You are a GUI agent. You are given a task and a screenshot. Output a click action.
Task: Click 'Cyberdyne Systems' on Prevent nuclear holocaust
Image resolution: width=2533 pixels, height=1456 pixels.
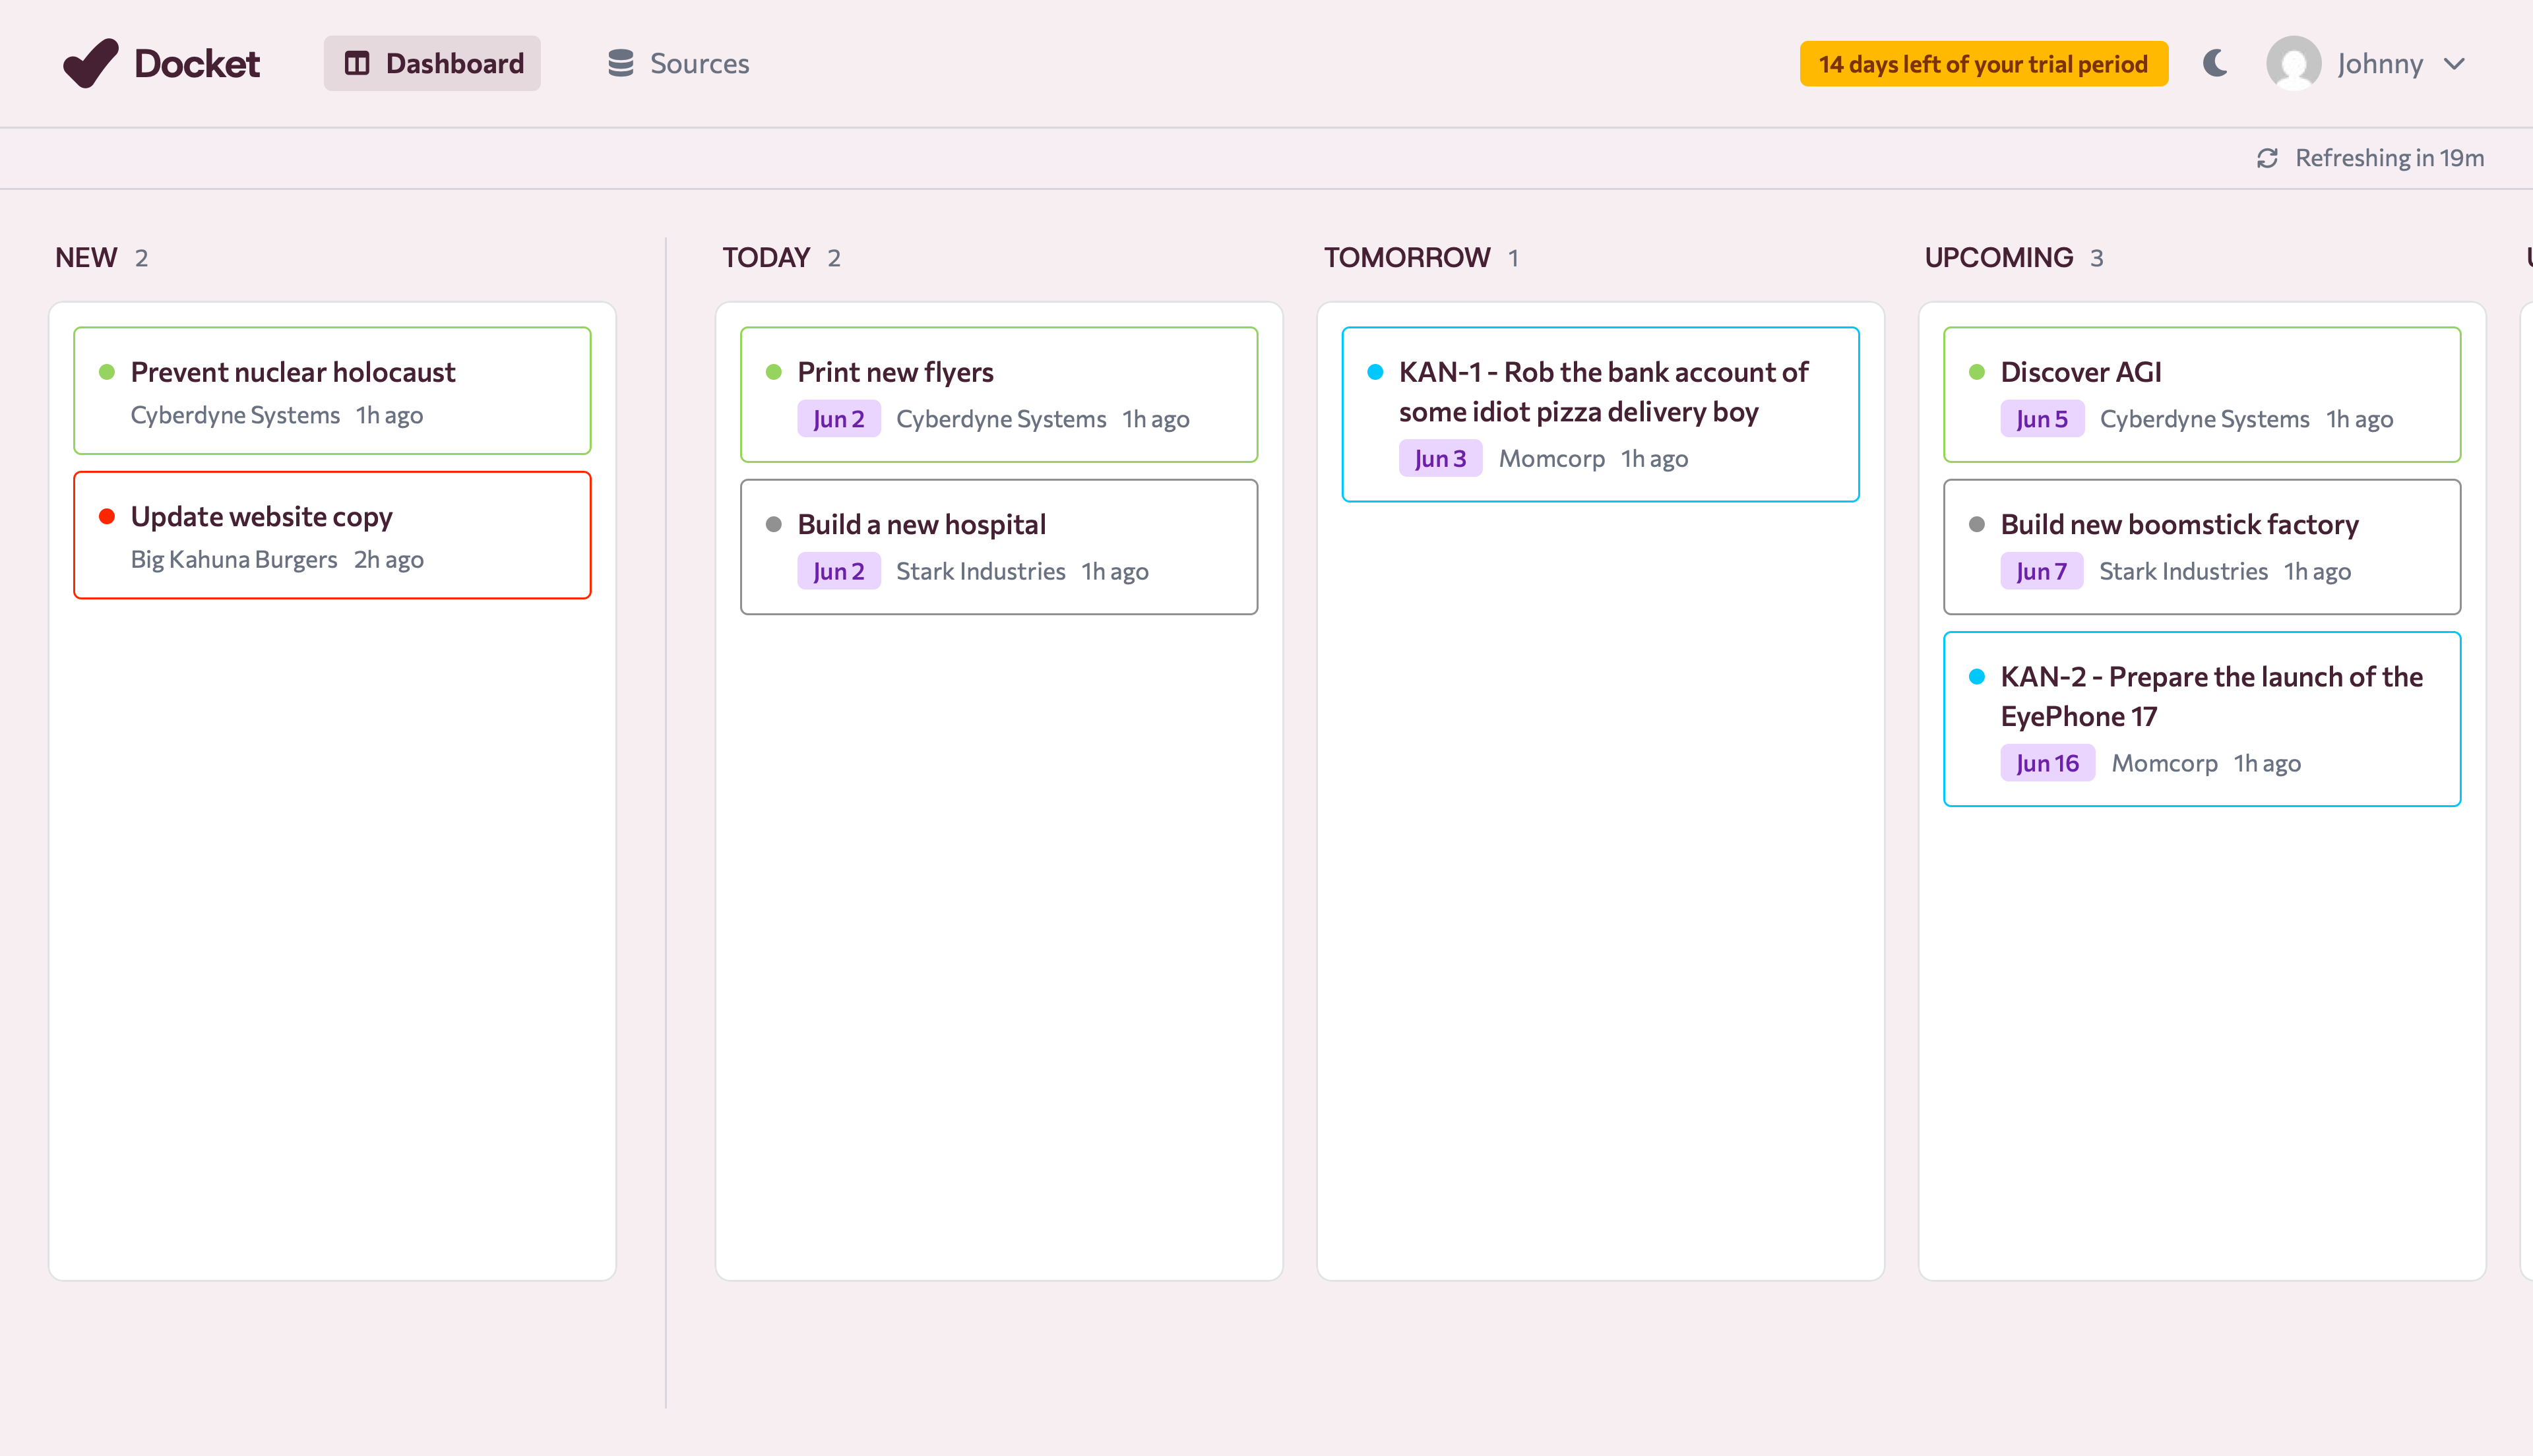pos(235,415)
